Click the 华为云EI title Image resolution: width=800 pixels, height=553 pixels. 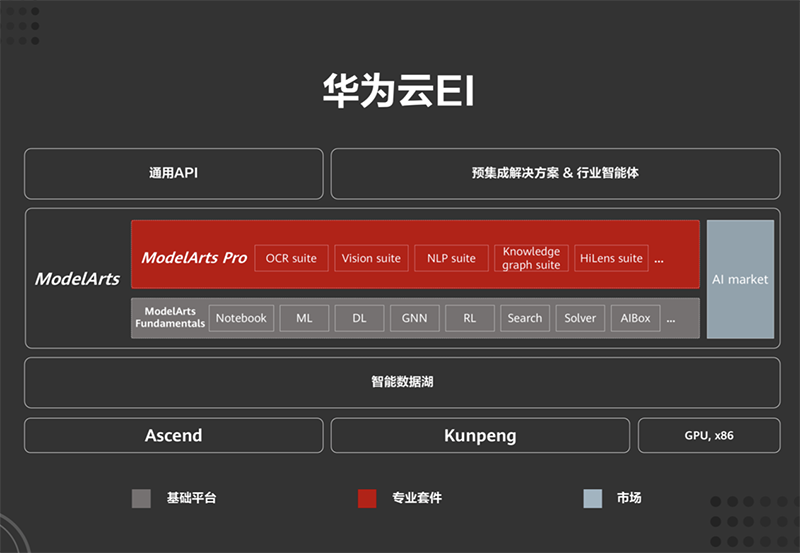399,91
